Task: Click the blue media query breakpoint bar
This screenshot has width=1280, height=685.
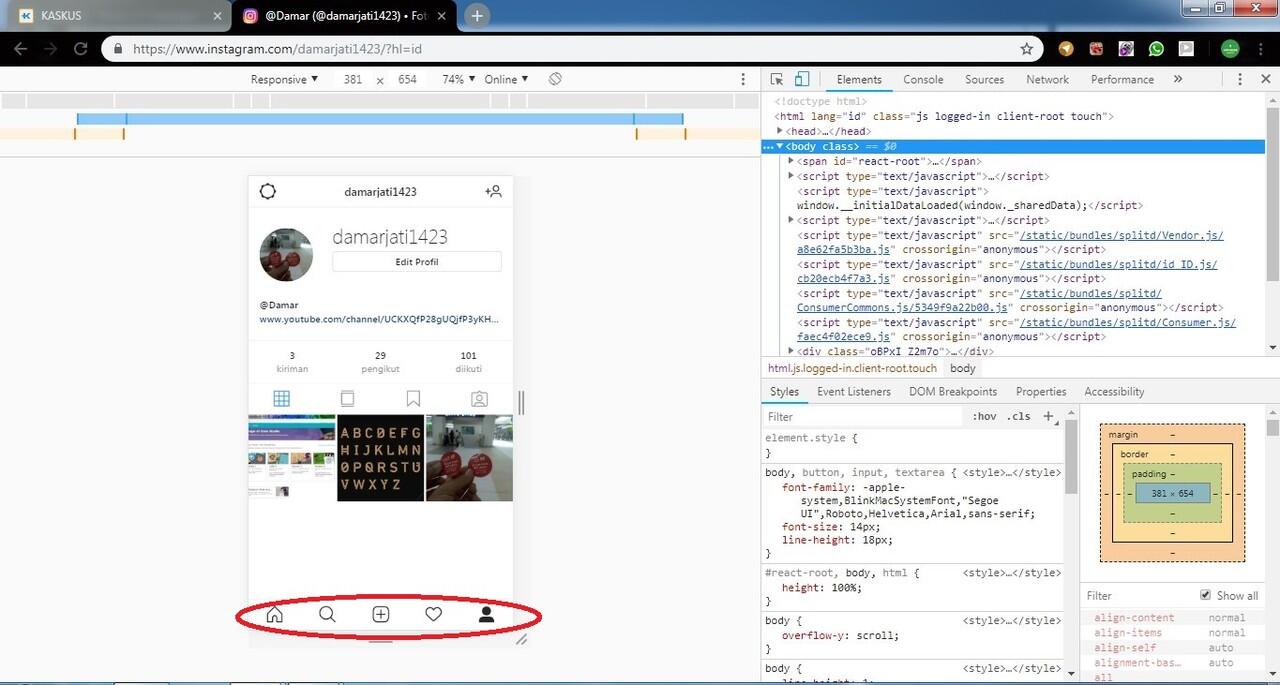Action: coord(380,119)
